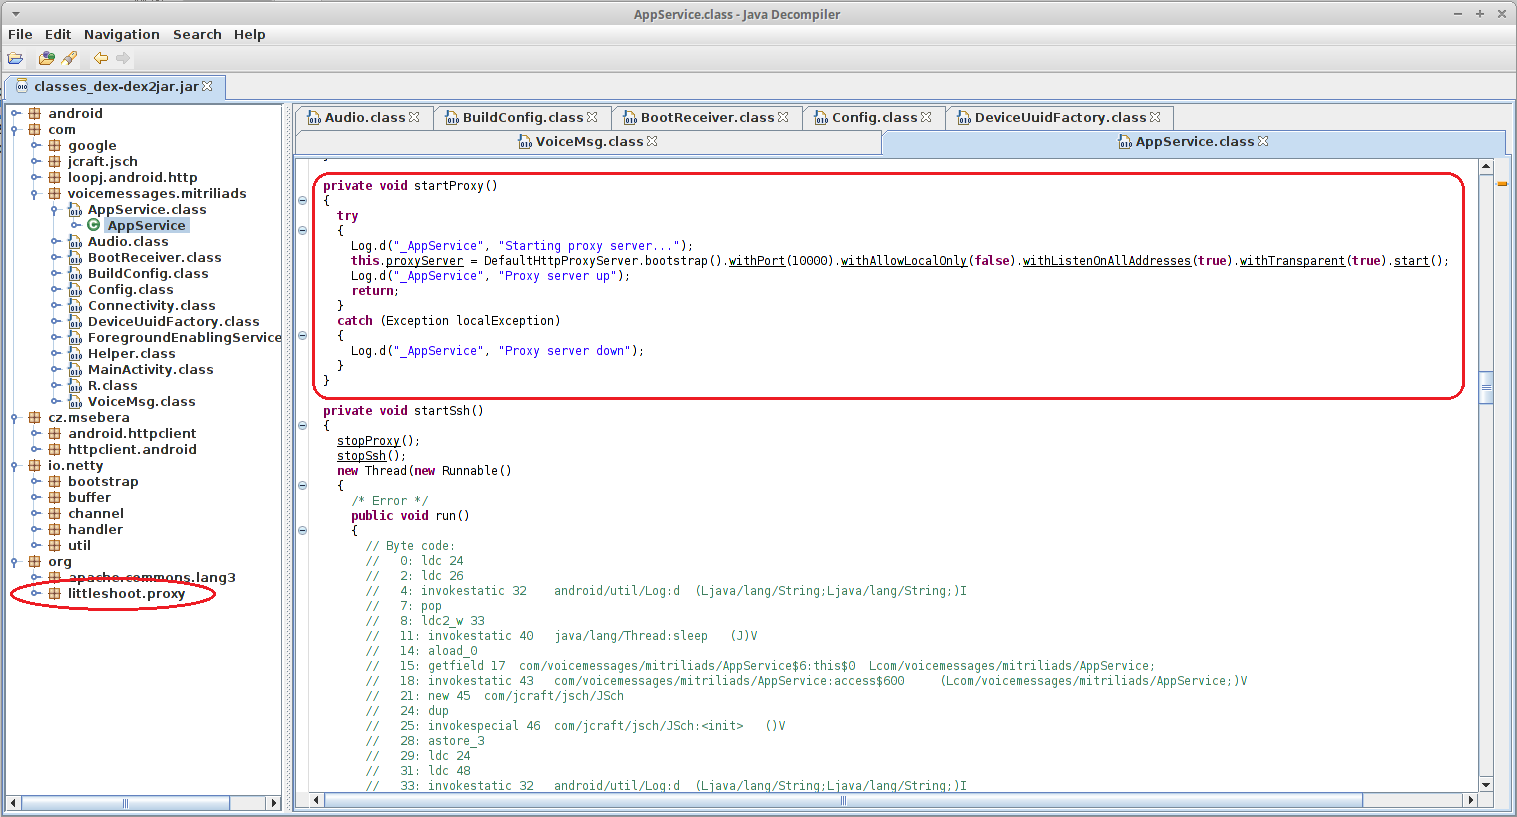Image resolution: width=1517 pixels, height=817 pixels.
Task: Switch to the Config.class tab
Action: pyautogui.click(x=874, y=117)
